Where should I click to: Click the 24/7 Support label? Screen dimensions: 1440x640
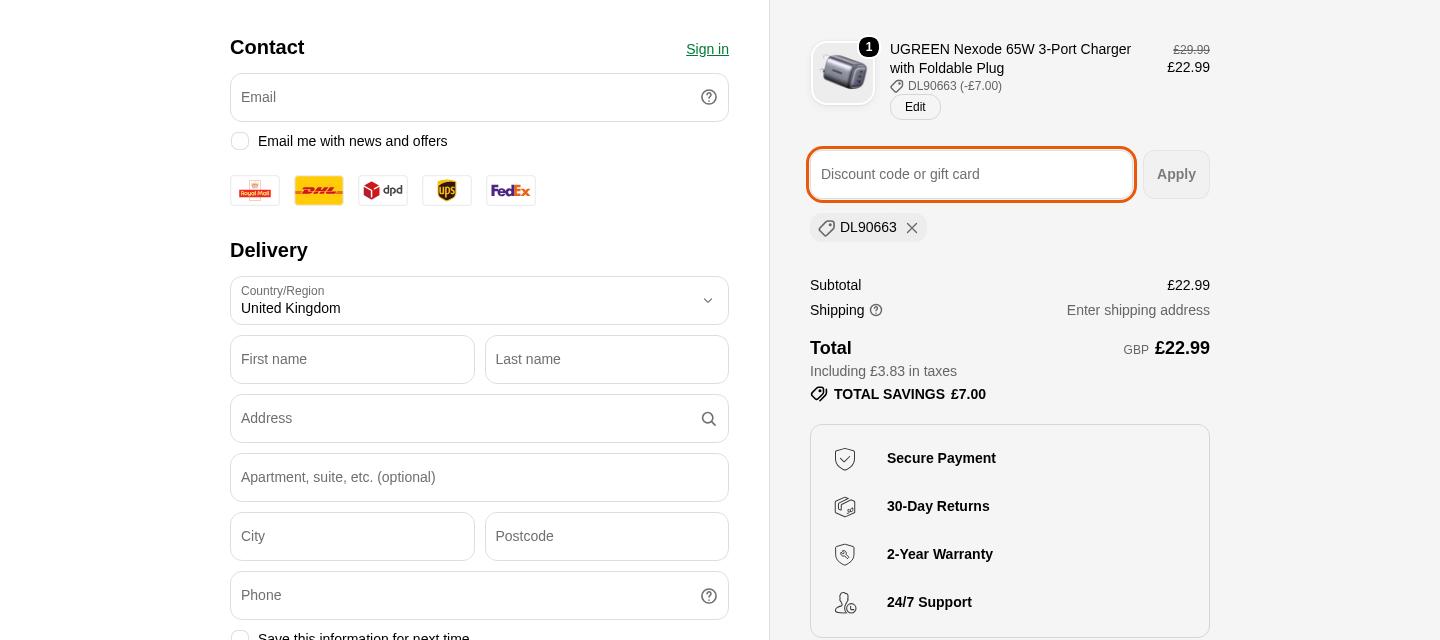[x=929, y=602]
